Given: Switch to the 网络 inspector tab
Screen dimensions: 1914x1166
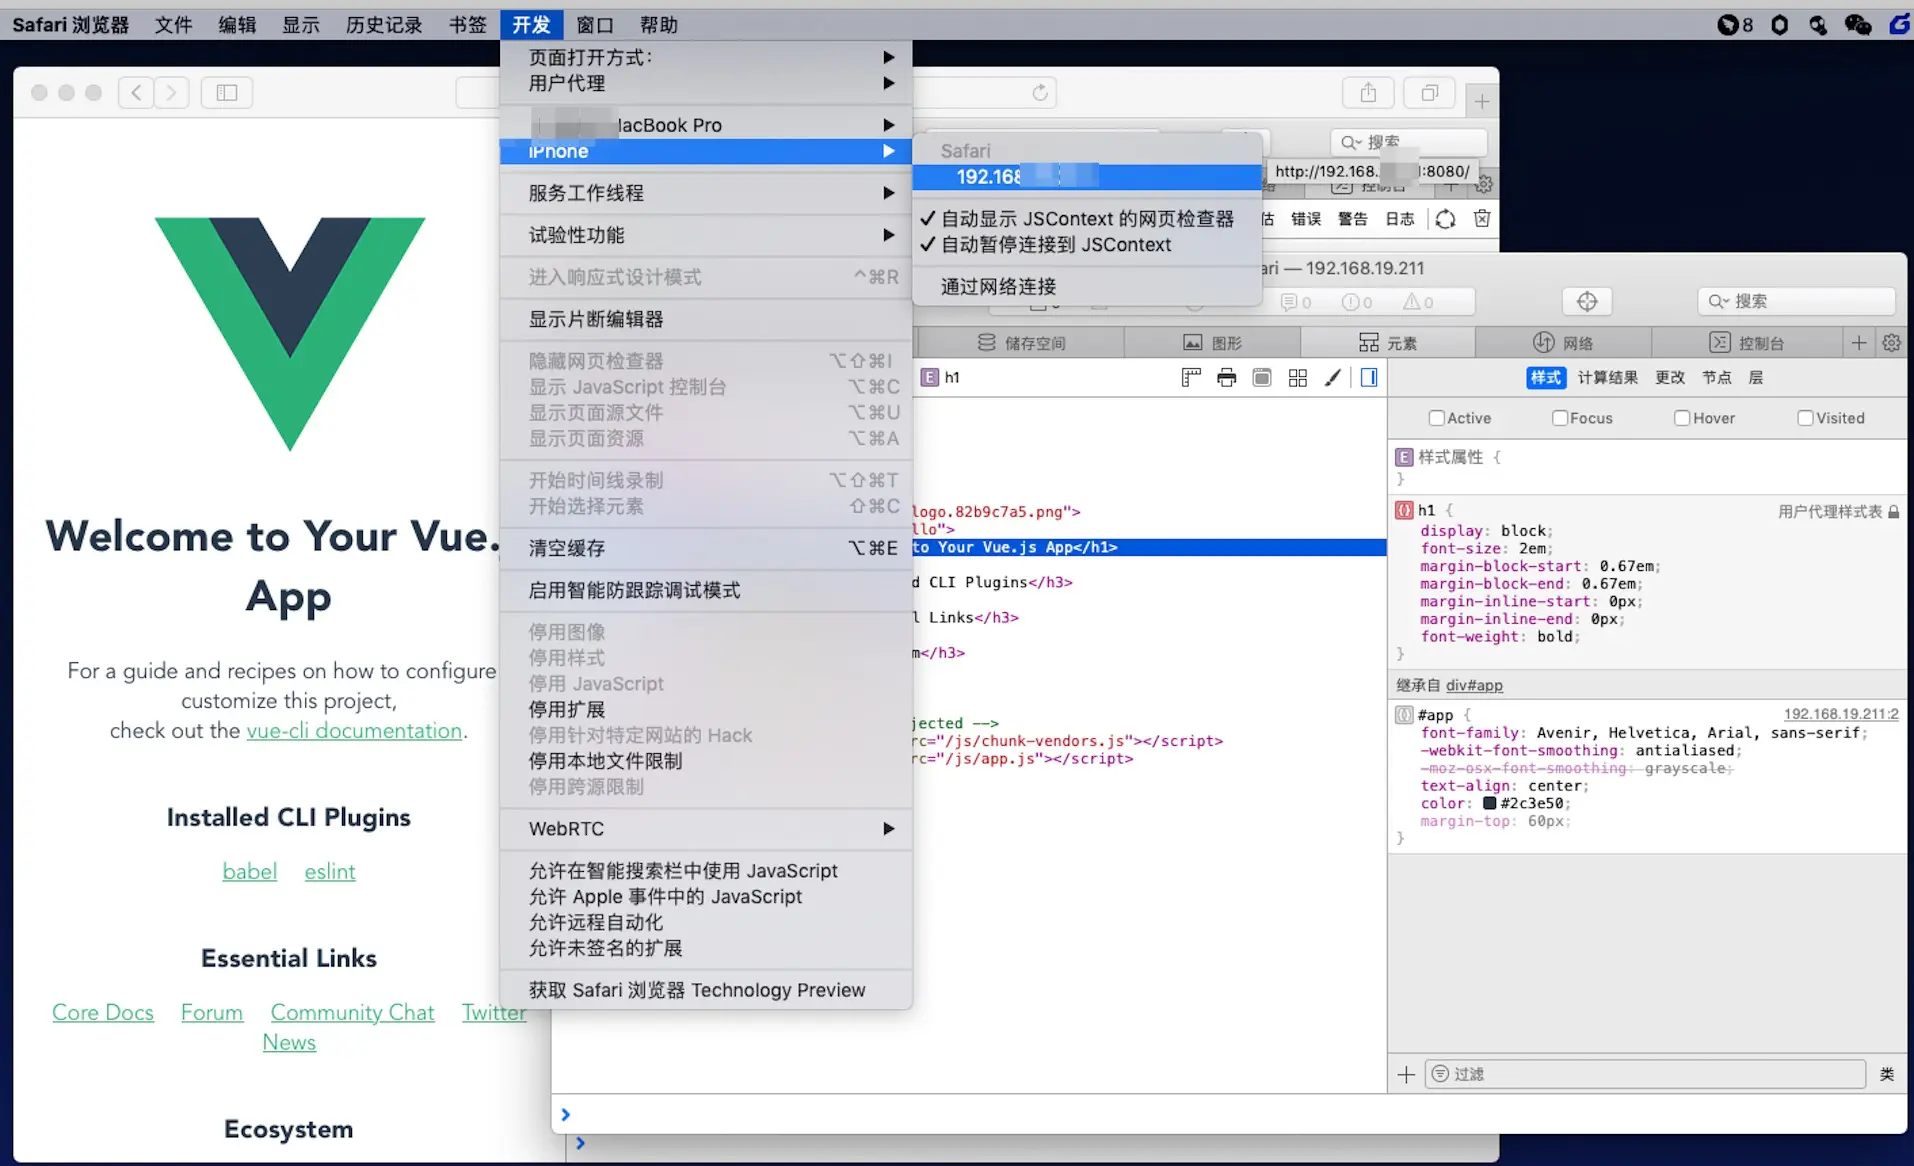Looking at the screenshot, I should 1563,343.
